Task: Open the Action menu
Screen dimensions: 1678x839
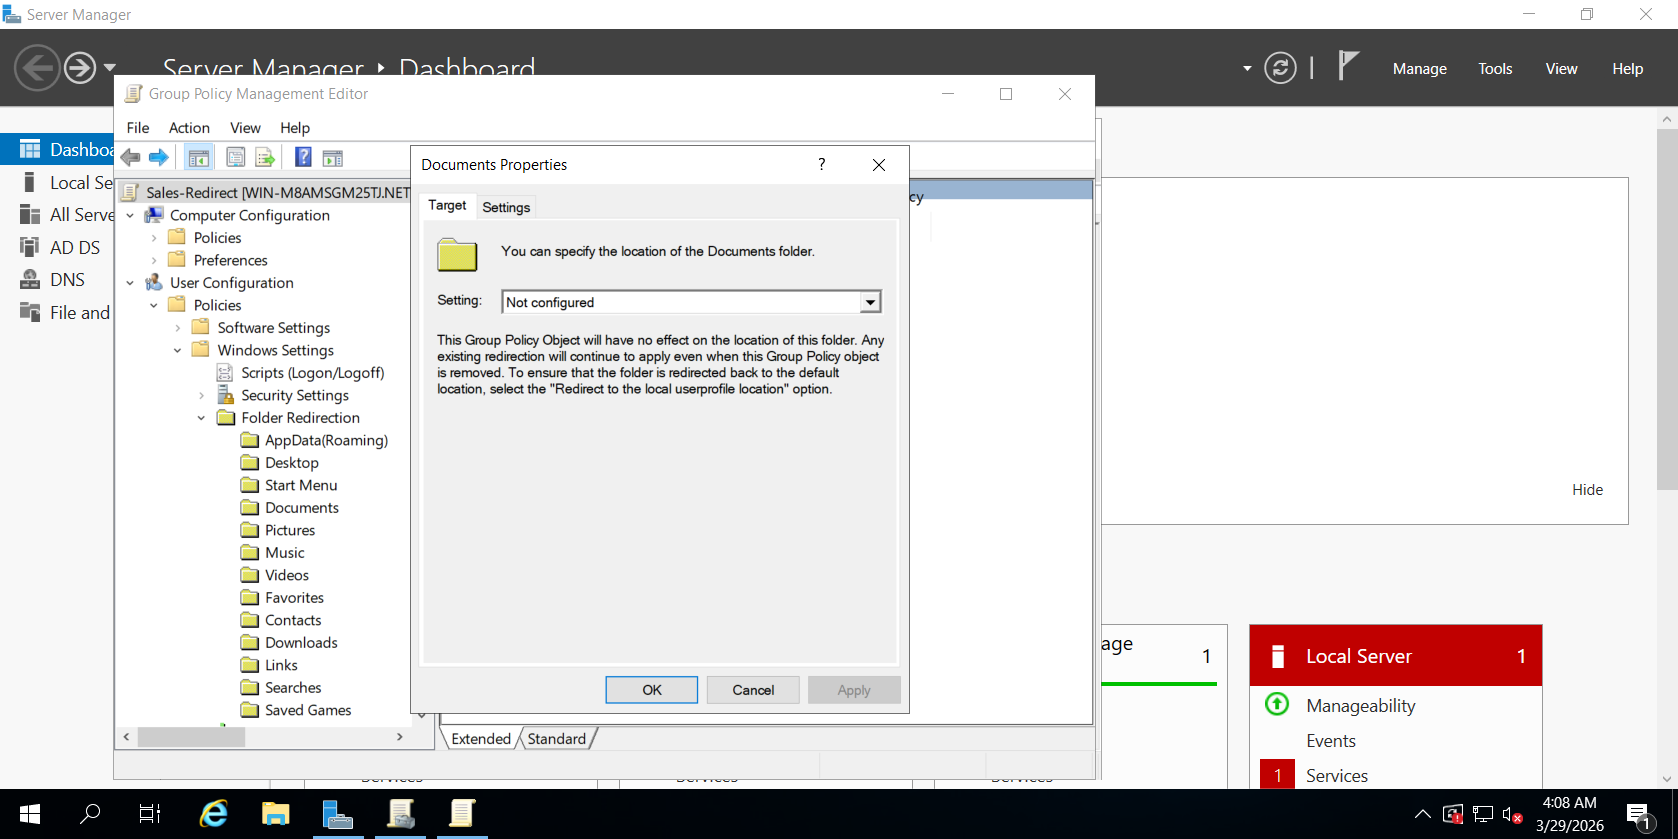Action: click(189, 128)
